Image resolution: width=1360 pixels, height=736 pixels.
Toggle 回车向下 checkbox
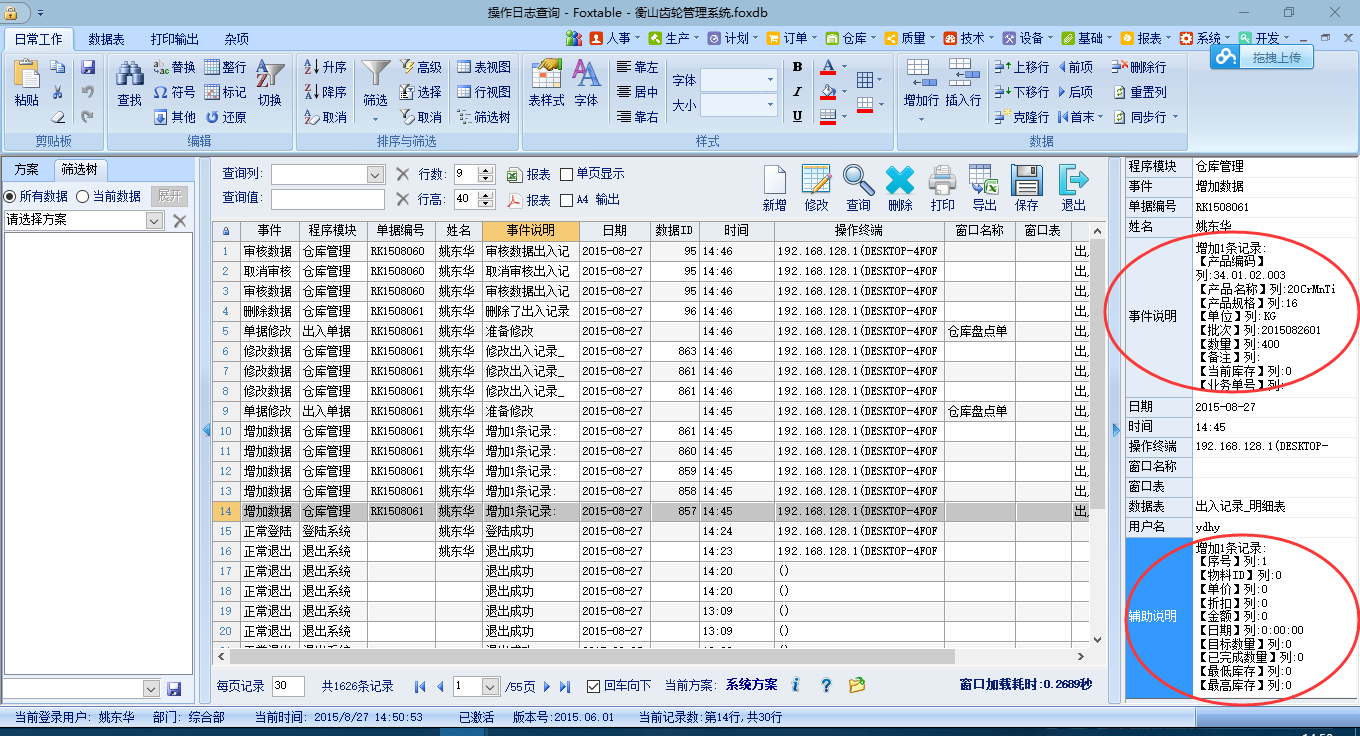coord(593,686)
